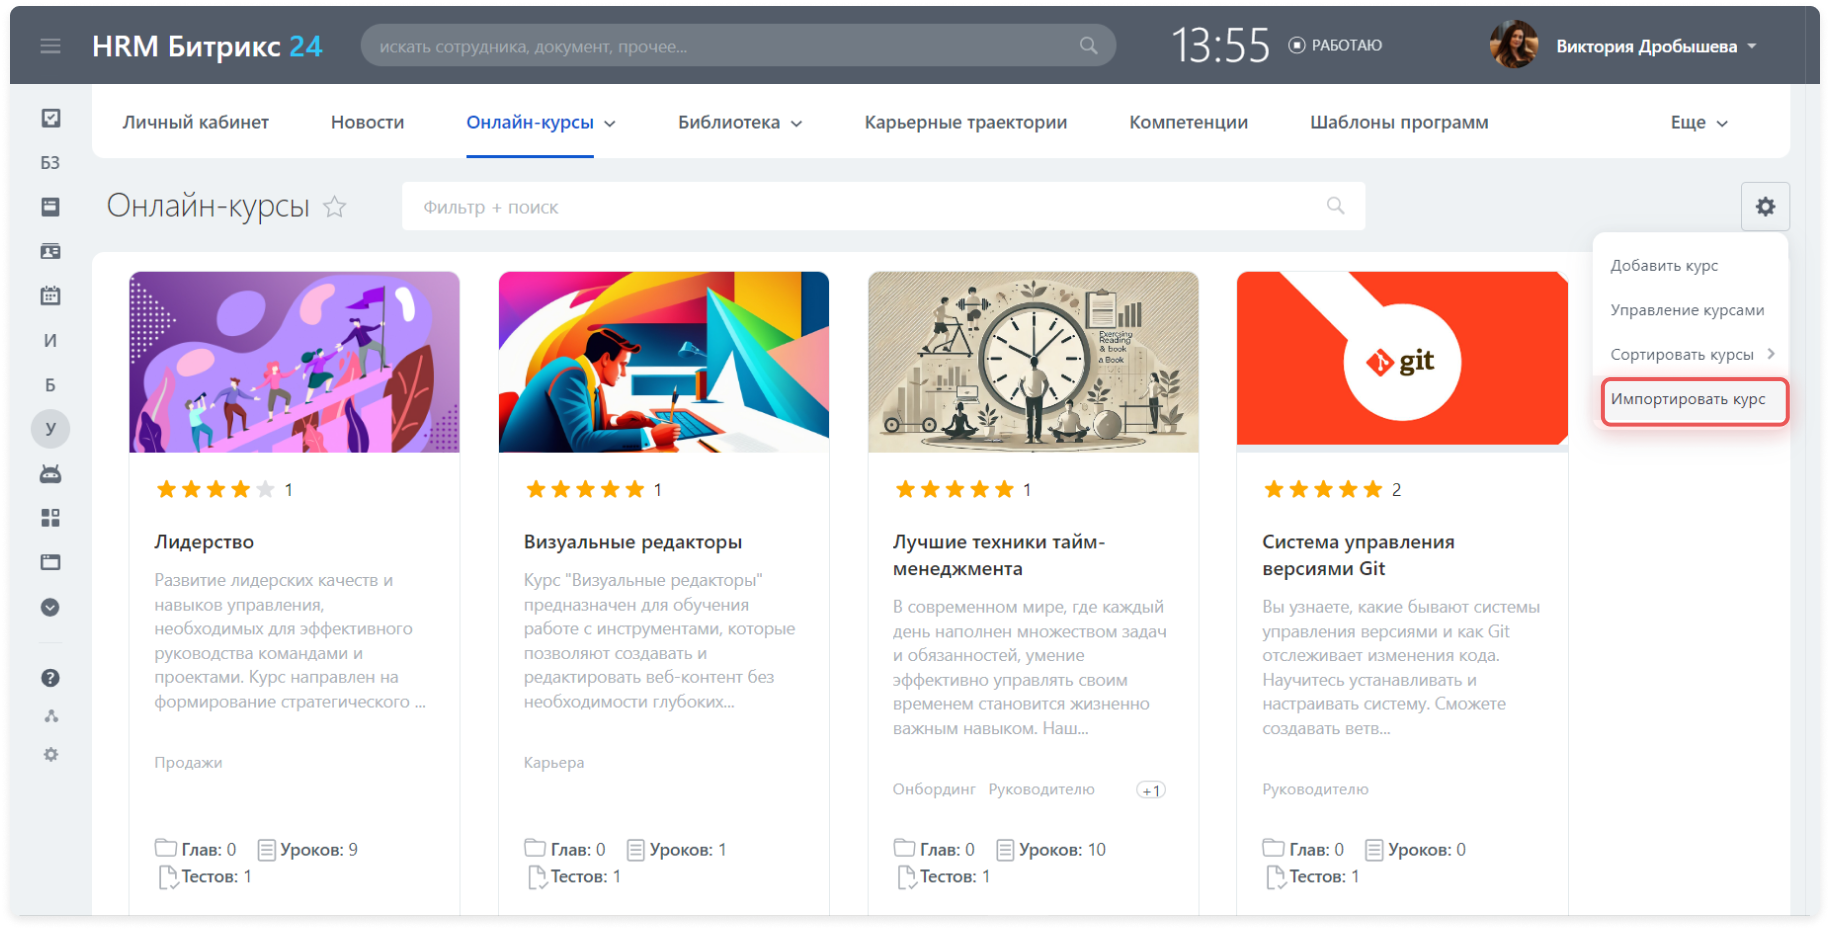Expand the user menu arrow by Виктория Дробышева
Screen dimensions: 1830x930
point(1752,47)
